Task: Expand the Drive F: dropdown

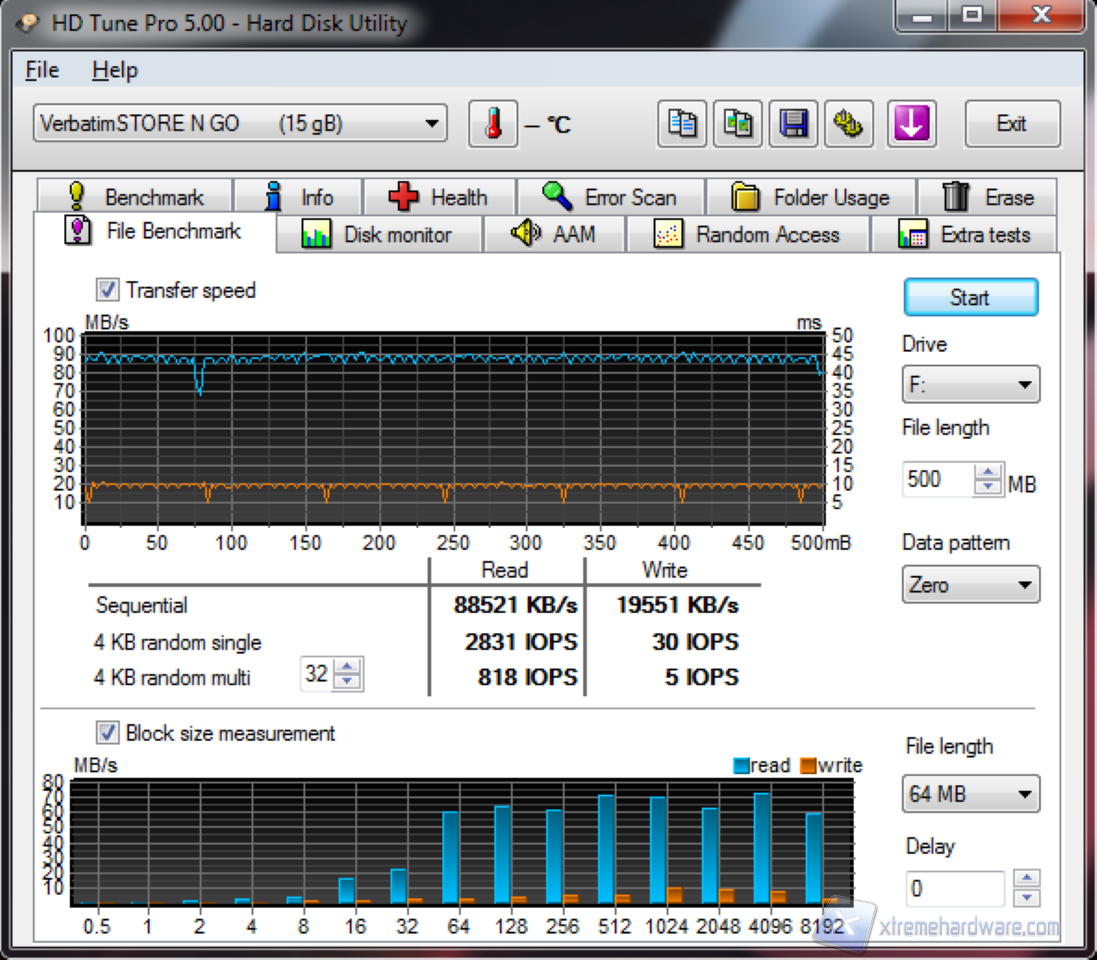Action: click(970, 385)
